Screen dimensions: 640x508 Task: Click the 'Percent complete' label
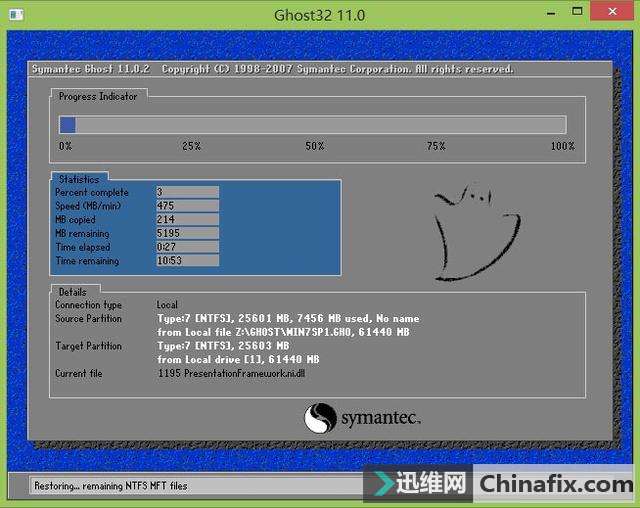(x=92, y=192)
